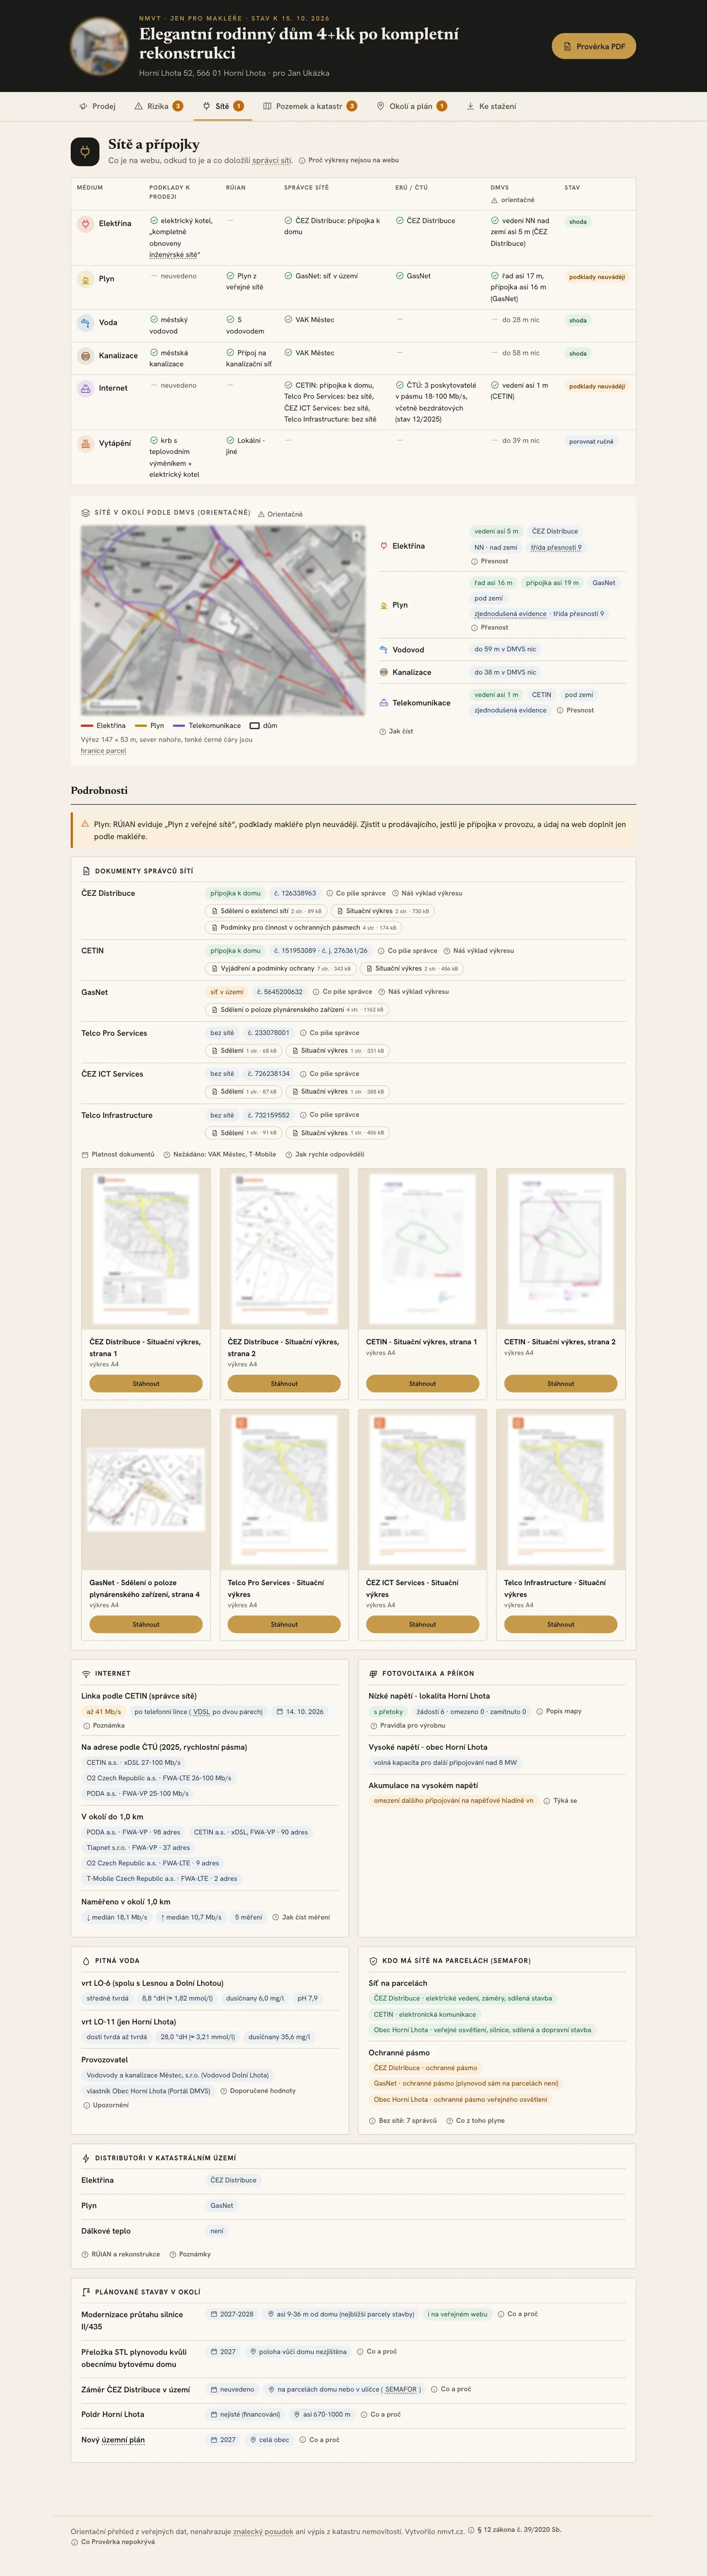Image resolution: width=707 pixels, height=2576 pixels.
Task: Click the Elektřina icon in the table
Action: pyautogui.click(x=86, y=224)
